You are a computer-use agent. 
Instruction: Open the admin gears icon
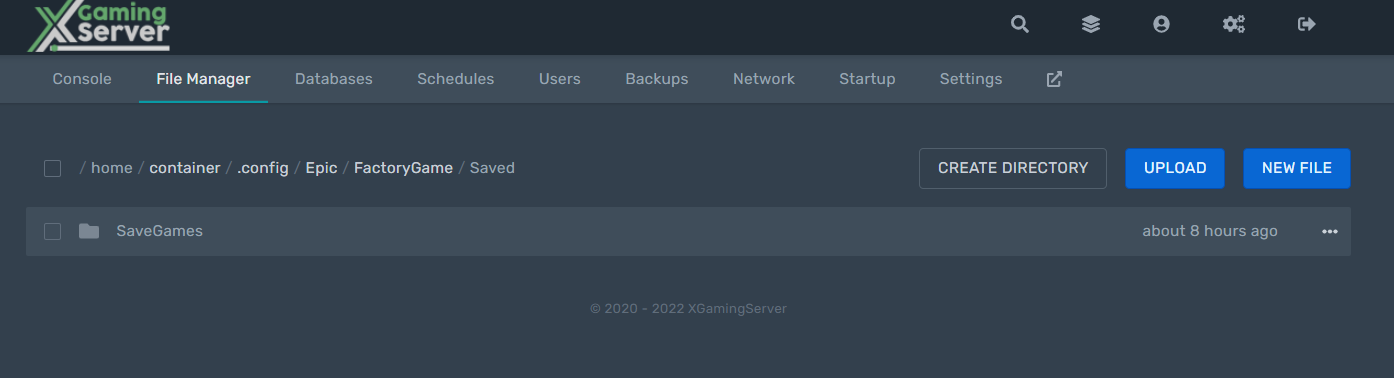[x=1234, y=24]
